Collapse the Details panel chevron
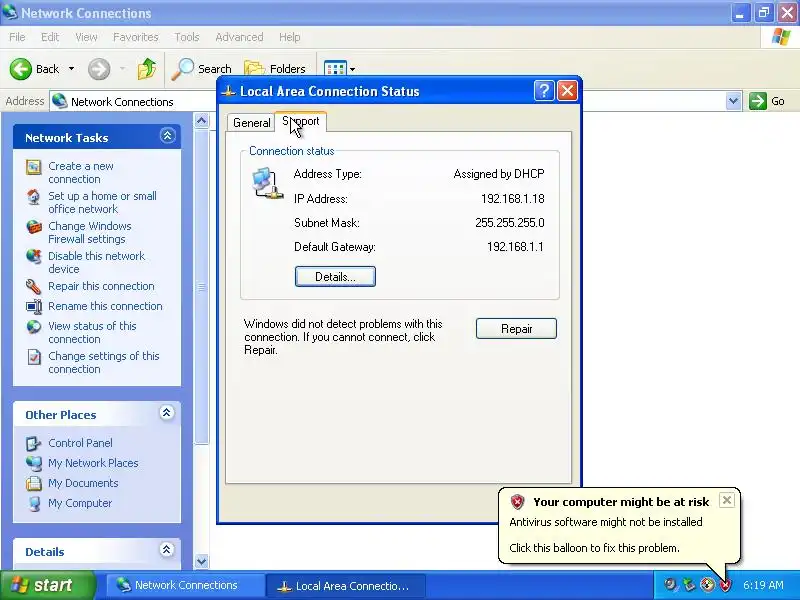 166,549
